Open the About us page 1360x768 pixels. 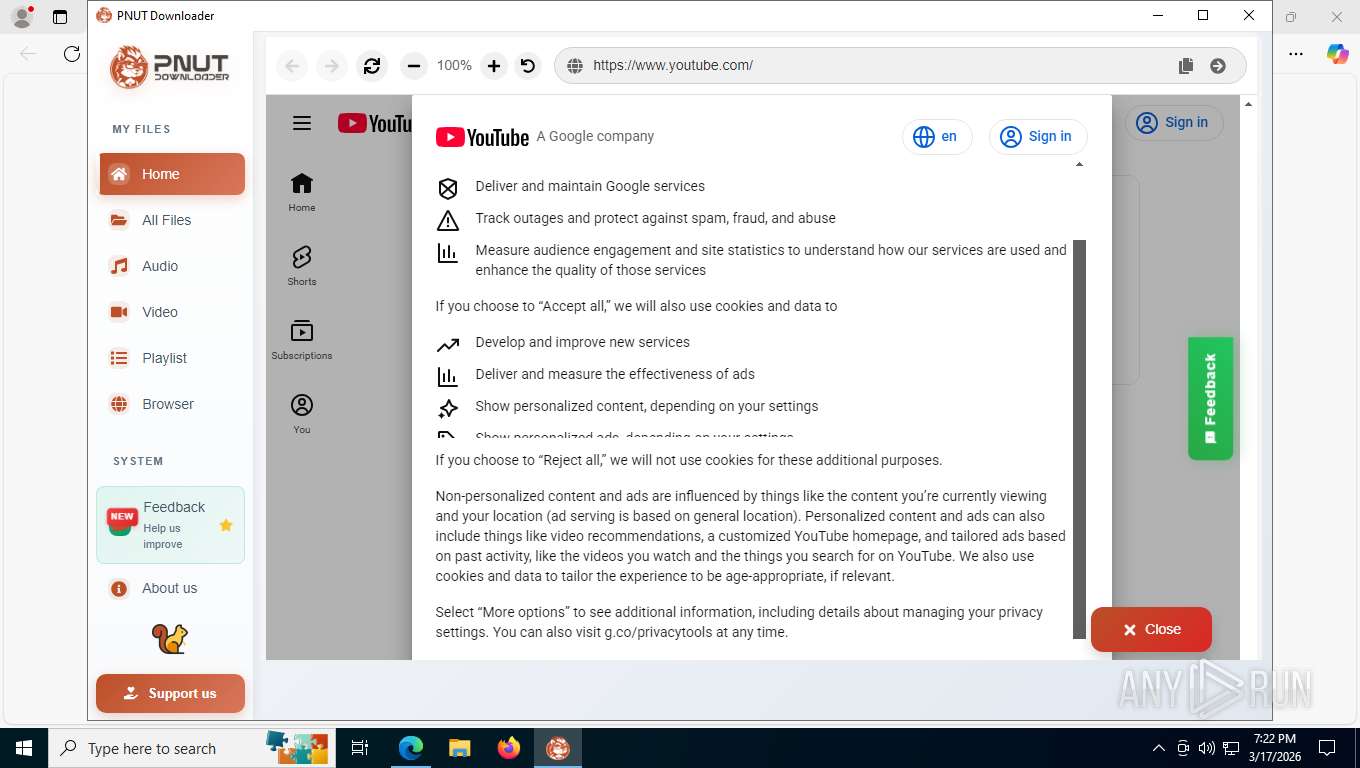coord(172,588)
